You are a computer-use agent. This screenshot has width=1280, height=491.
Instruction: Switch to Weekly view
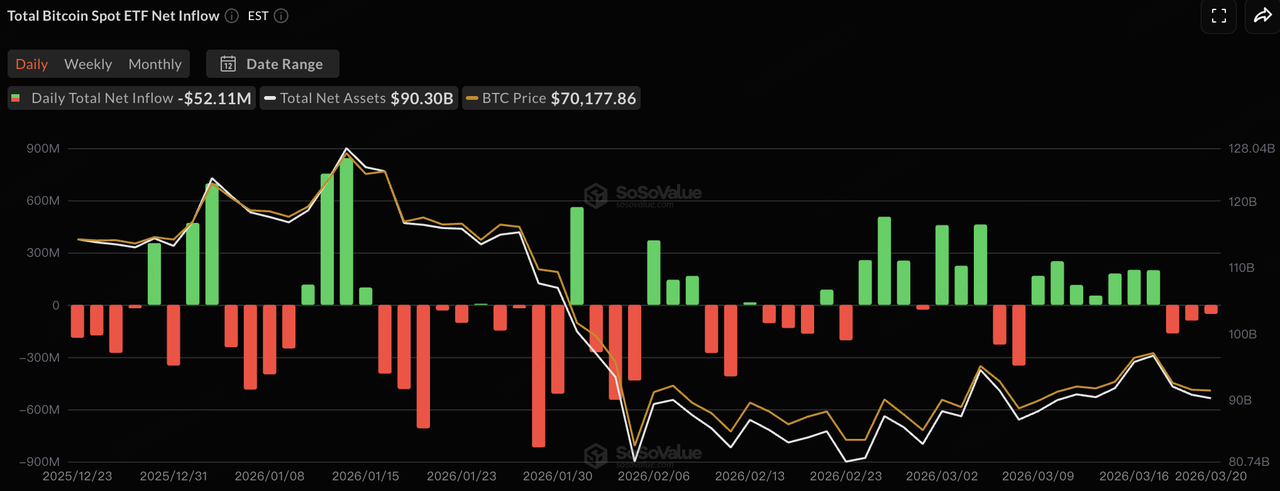click(88, 64)
